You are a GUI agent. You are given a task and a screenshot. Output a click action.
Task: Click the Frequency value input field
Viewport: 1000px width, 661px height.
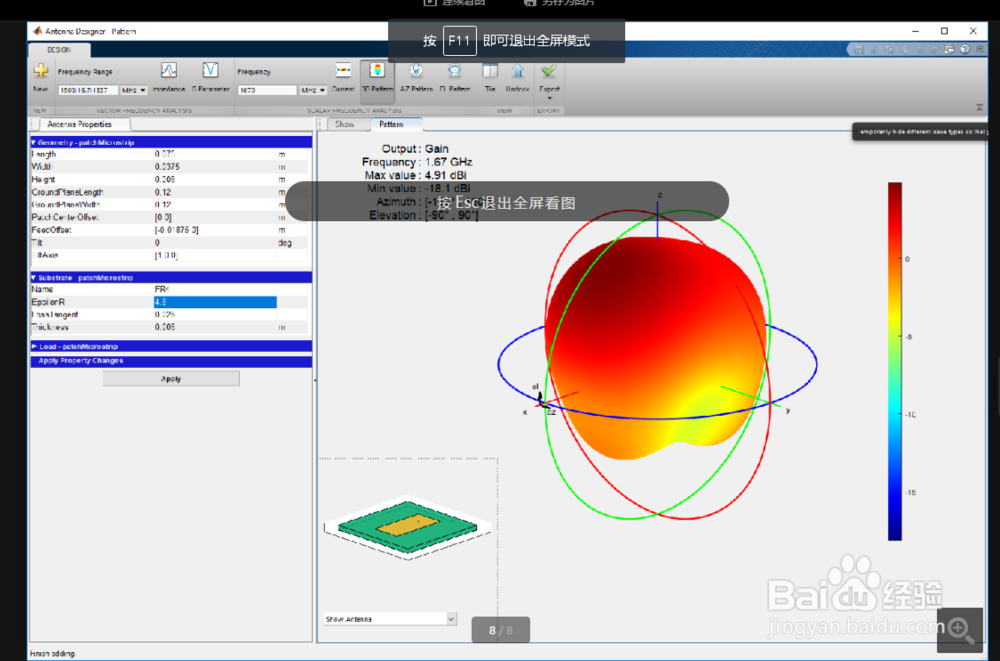[267, 90]
